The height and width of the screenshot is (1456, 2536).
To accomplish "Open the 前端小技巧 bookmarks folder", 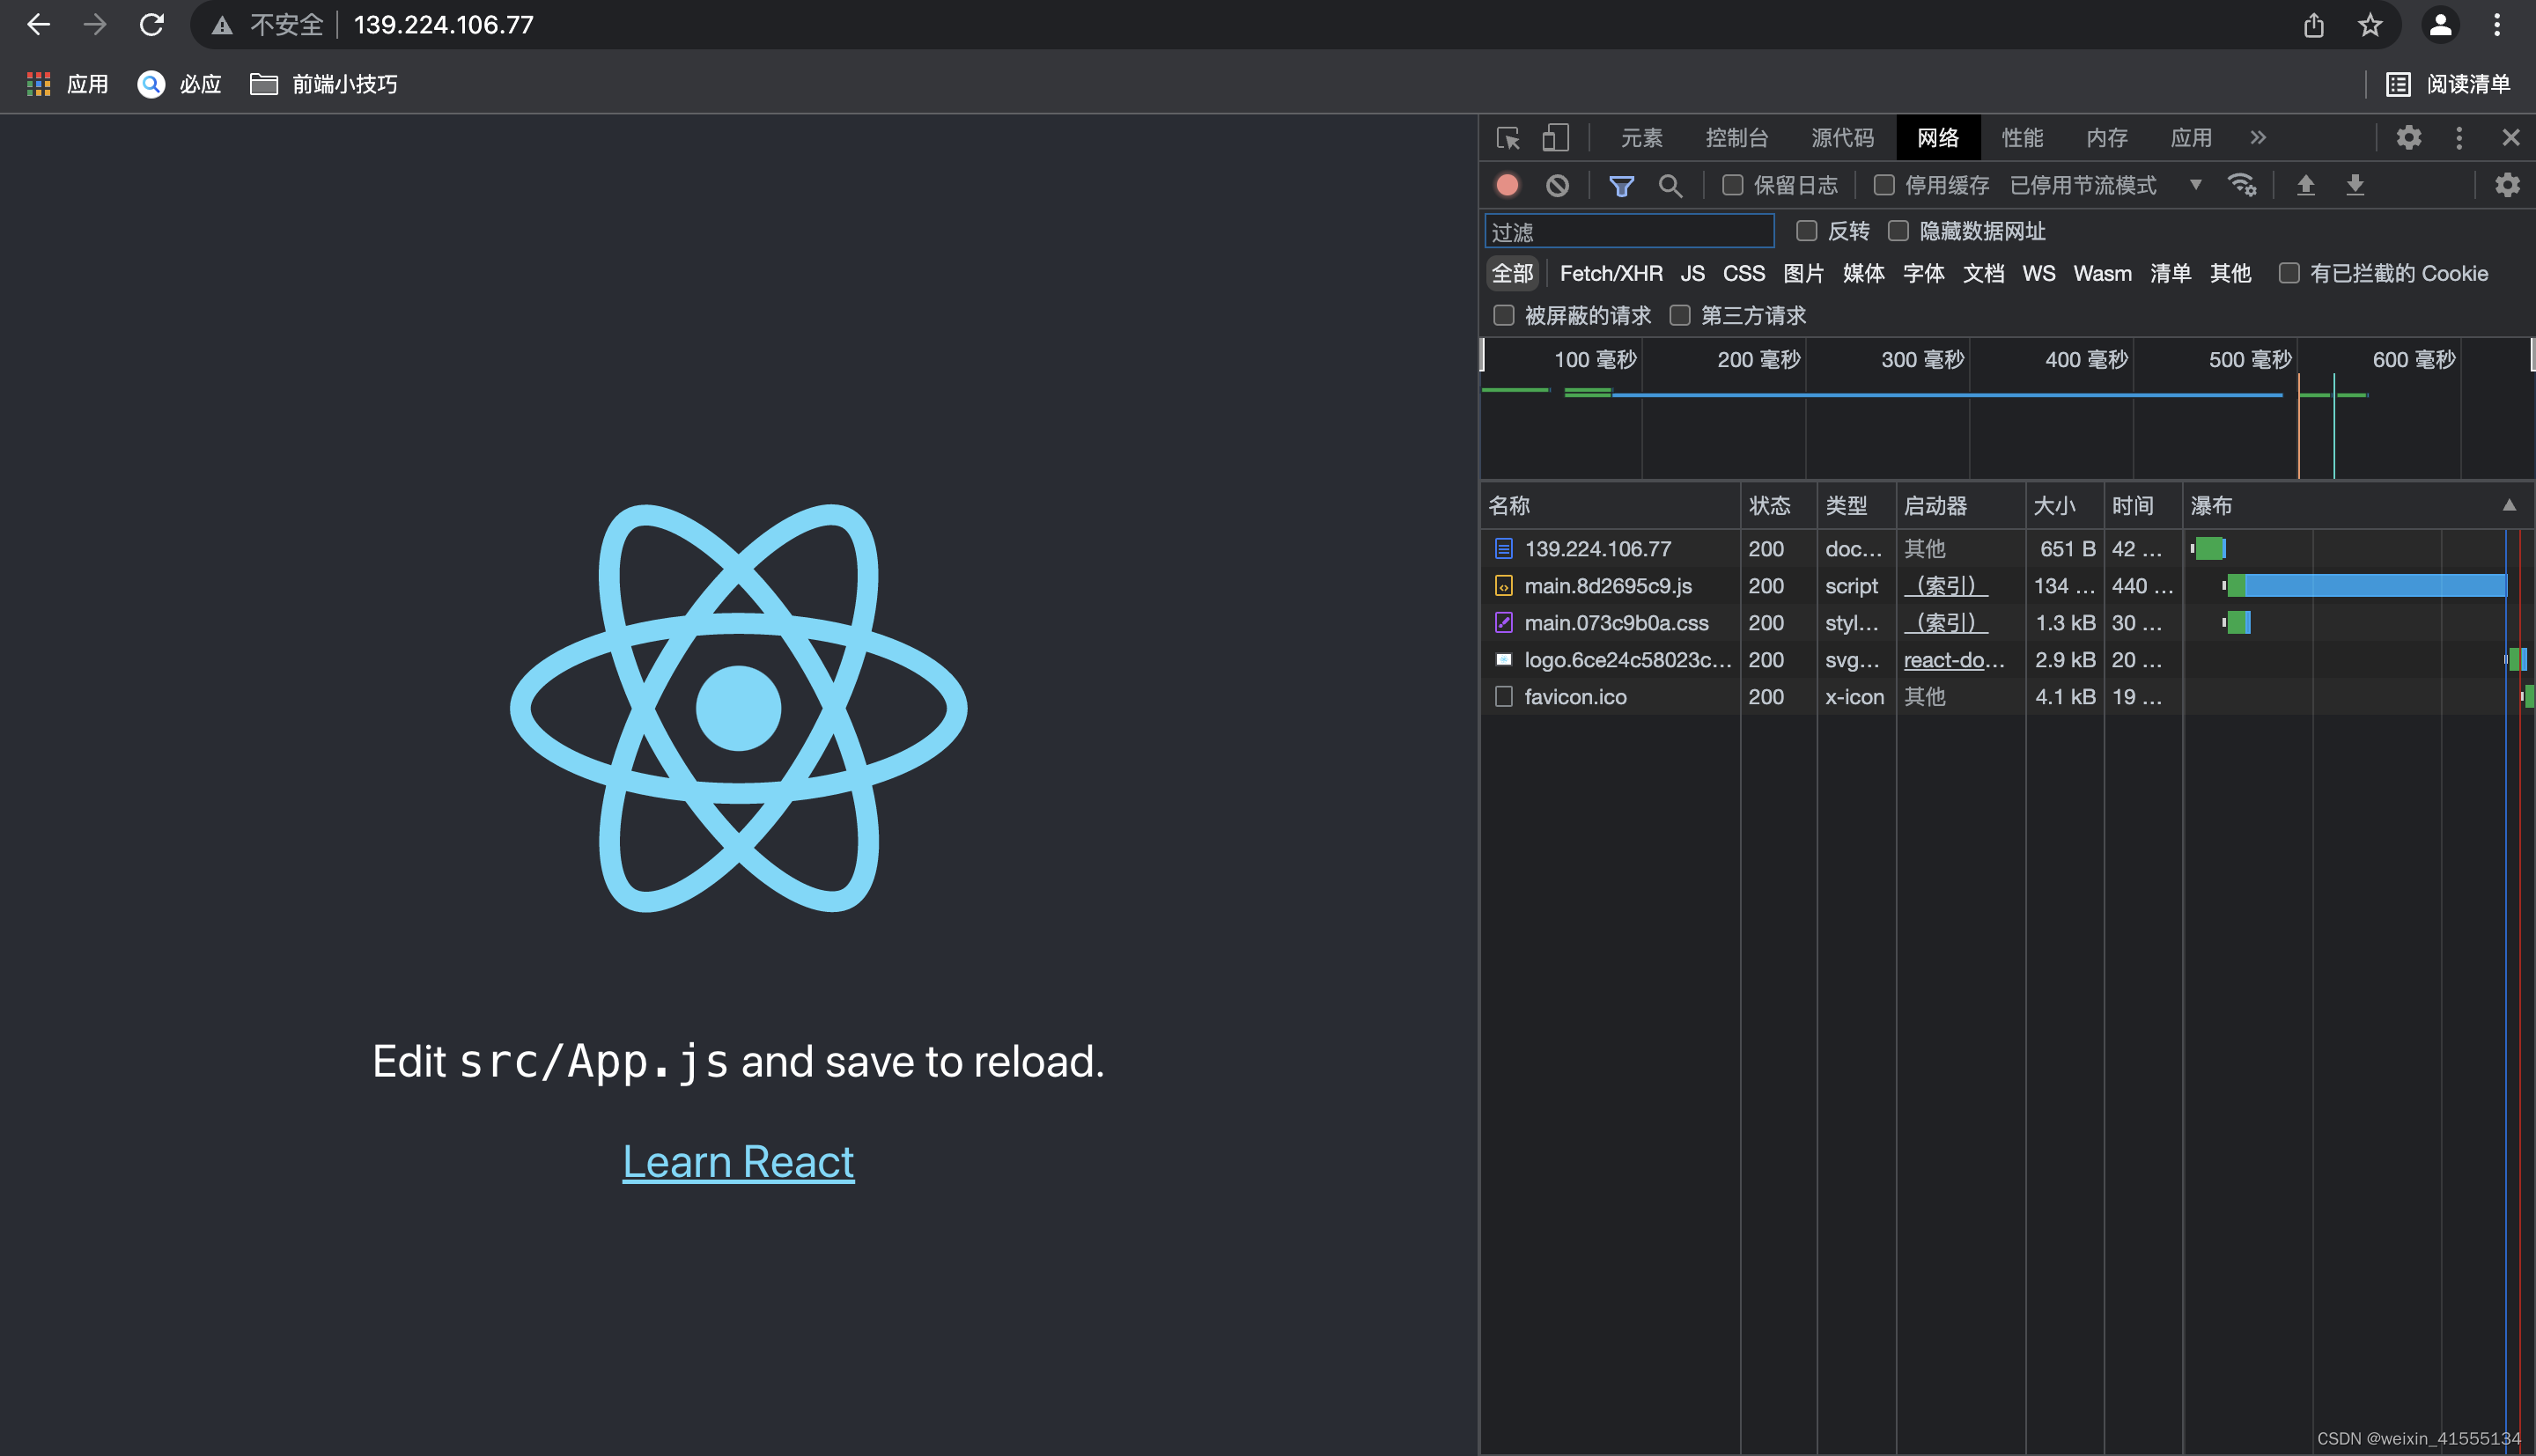I will [x=323, y=84].
